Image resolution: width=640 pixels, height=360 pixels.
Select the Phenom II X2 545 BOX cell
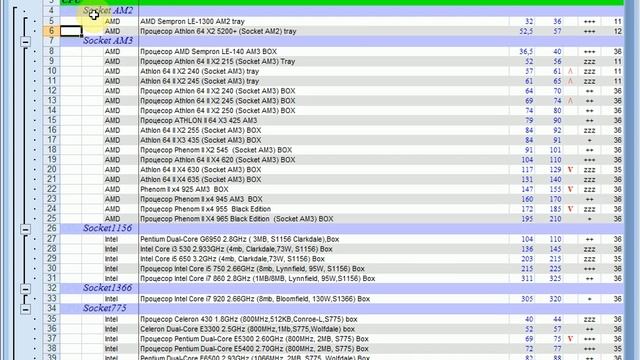(x=324, y=150)
